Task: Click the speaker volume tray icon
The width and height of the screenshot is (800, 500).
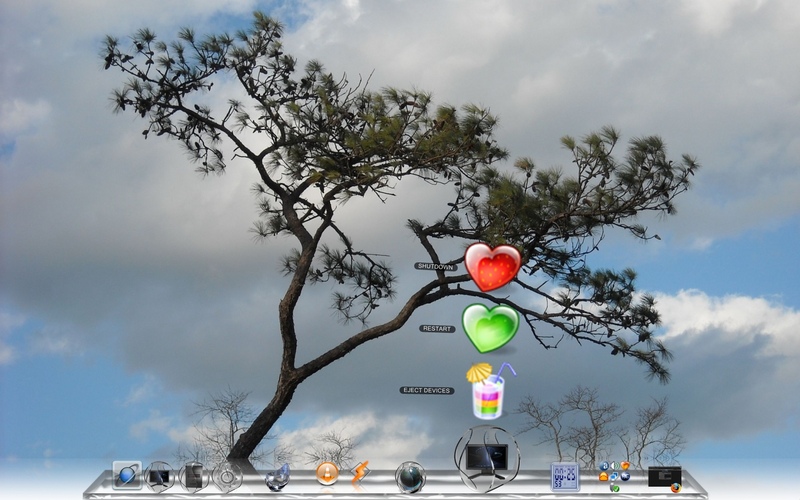Action: [x=614, y=466]
